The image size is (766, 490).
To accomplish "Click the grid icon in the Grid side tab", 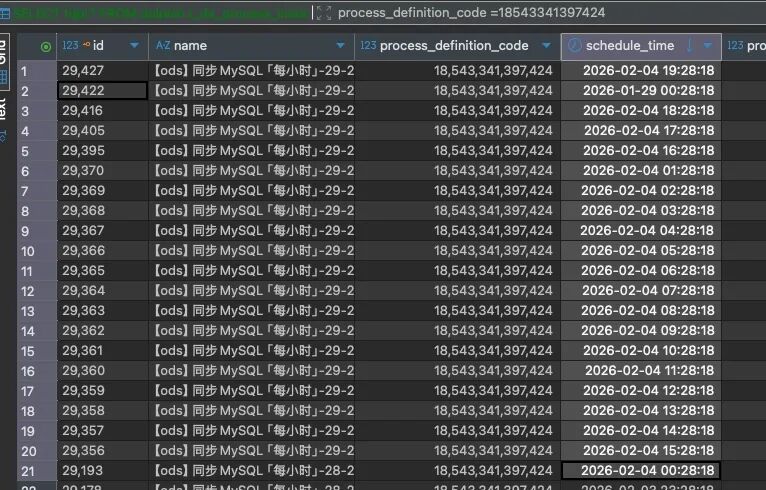I will (4, 77).
